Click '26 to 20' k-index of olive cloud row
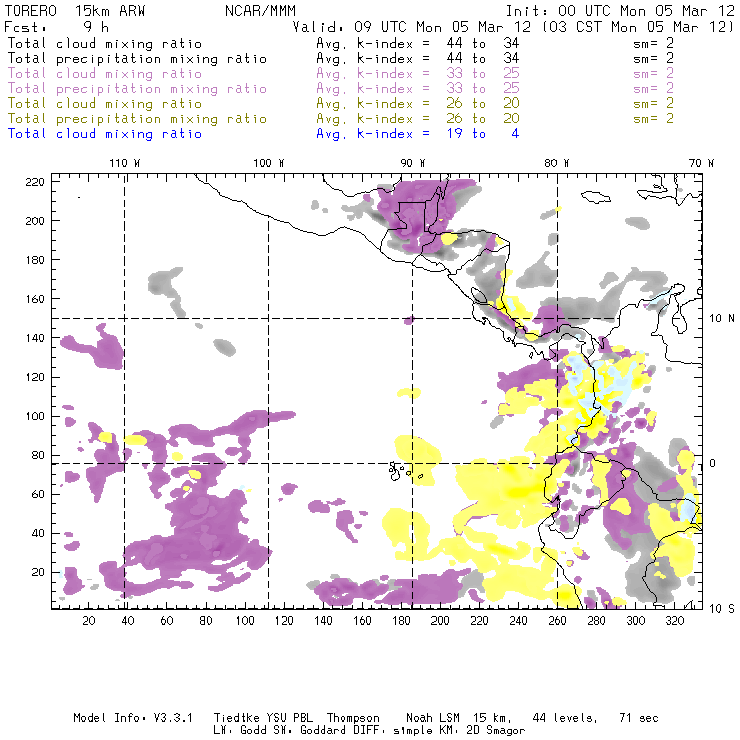The height and width of the screenshot is (740, 740). pyautogui.click(x=483, y=103)
